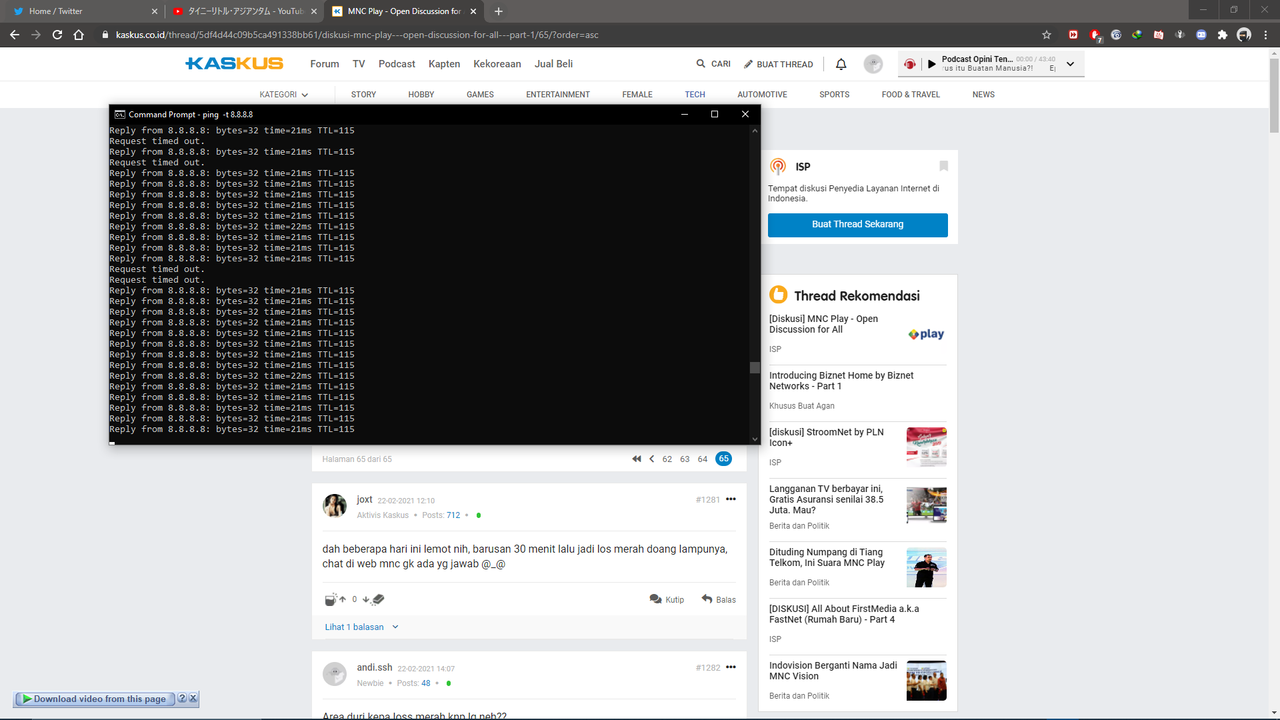Open the Forum menu item
1280x720 pixels.
tap(324, 64)
